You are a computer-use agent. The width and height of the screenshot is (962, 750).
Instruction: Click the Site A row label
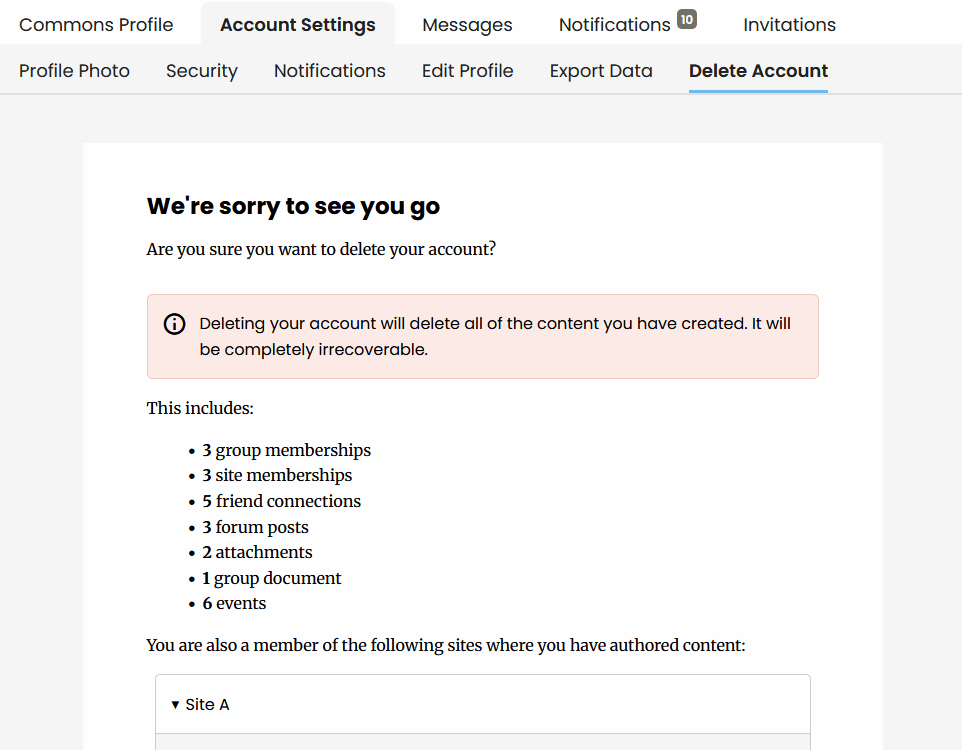pyautogui.click(x=208, y=705)
